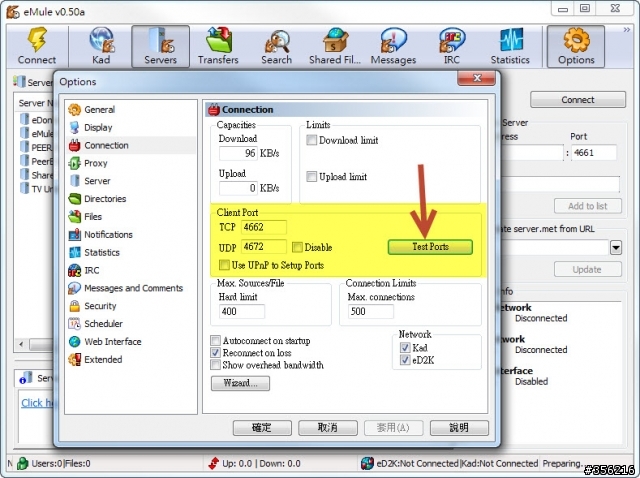Viewport: 640px width, 478px height.
Task: Click the Upload capacity field
Action: (238, 188)
